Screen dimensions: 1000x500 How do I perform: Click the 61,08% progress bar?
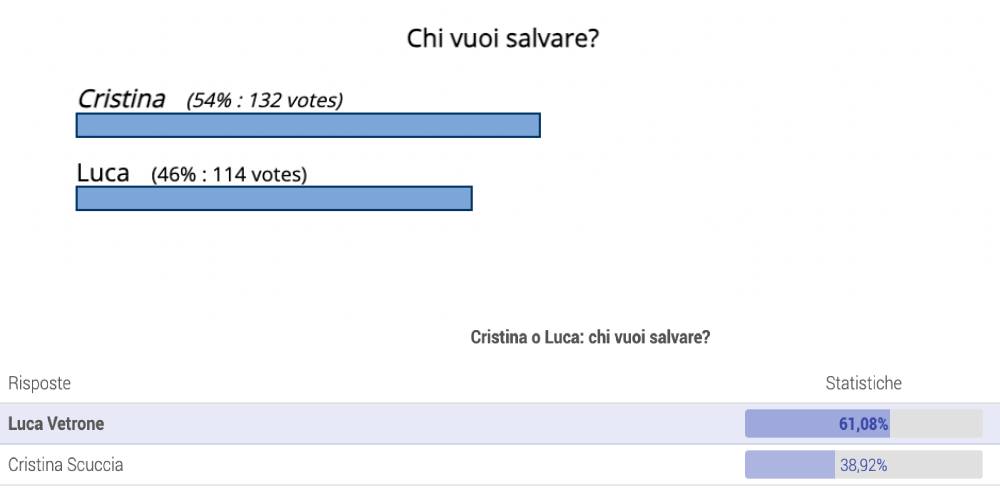(864, 423)
